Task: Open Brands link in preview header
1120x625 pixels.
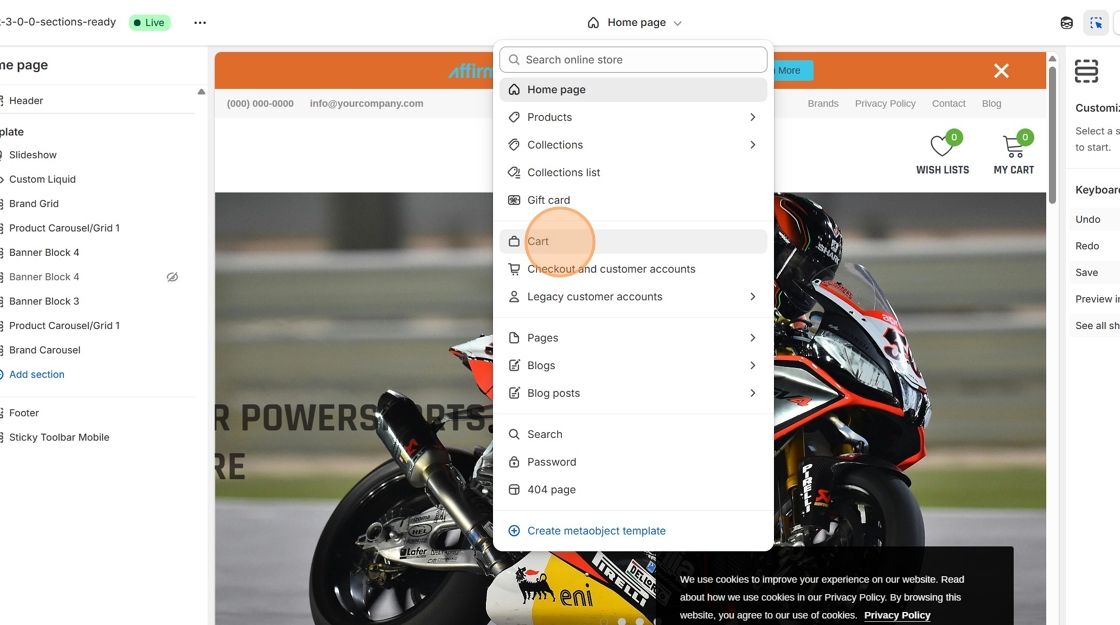Action: click(x=823, y=104)
